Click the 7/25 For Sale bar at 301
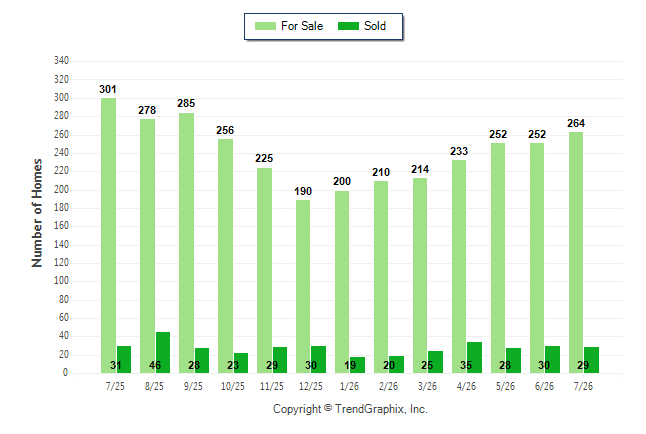Image resolution: width=646 pixels, height=434 pixels. coord(108,235)
